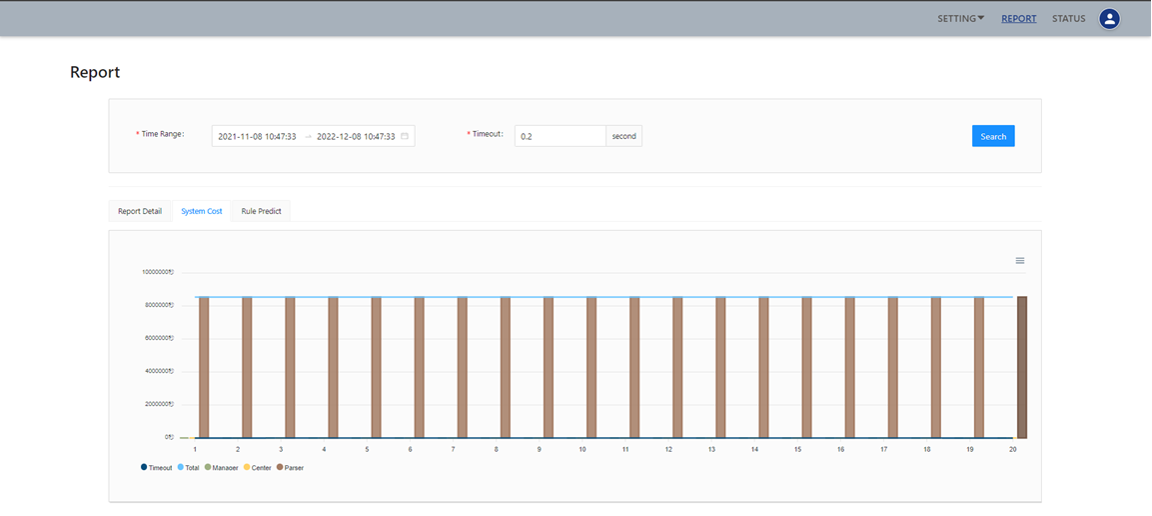Click the 'Timeout:' field label
The image size is (1152, 516).
488,135
